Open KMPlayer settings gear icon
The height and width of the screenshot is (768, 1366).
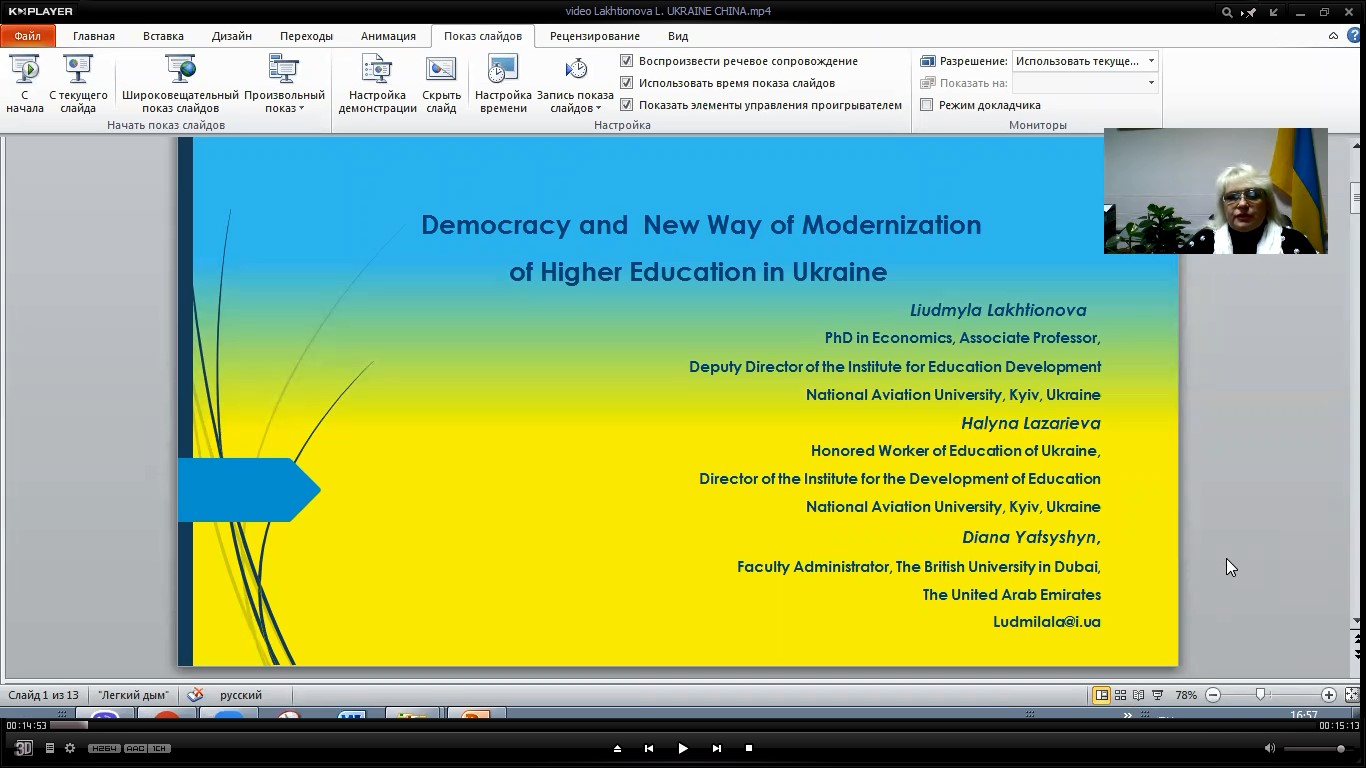(70, 748)
